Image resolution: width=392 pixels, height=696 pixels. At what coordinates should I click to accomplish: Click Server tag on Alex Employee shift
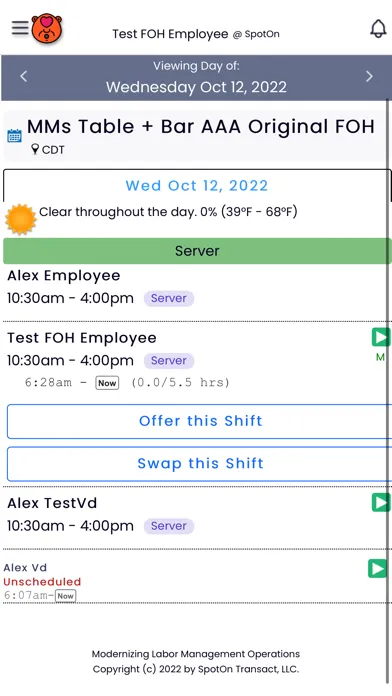pyautogui.click(x=169, y=298)
